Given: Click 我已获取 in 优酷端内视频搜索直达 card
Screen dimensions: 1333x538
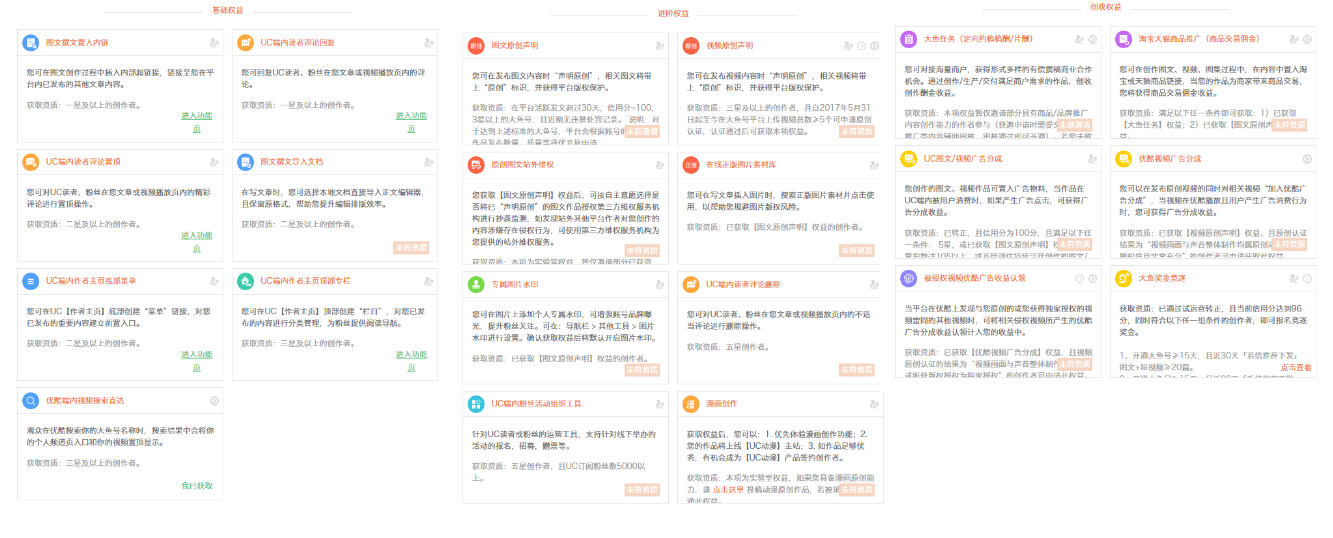Looking at the screenshot, I should click(x=197, y=486).
